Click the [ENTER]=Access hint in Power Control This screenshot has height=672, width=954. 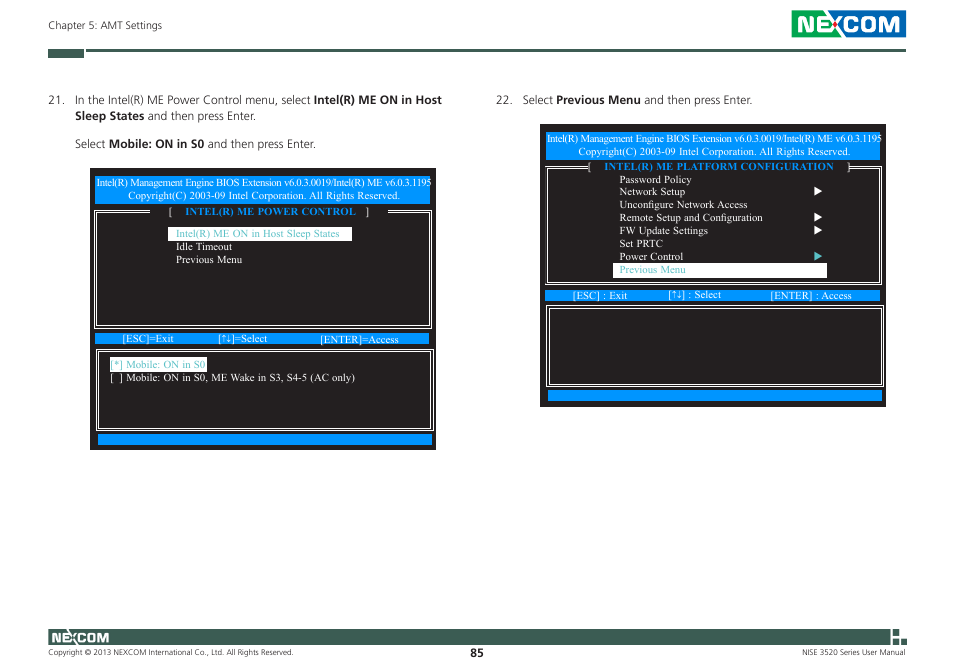click(360, 339)
